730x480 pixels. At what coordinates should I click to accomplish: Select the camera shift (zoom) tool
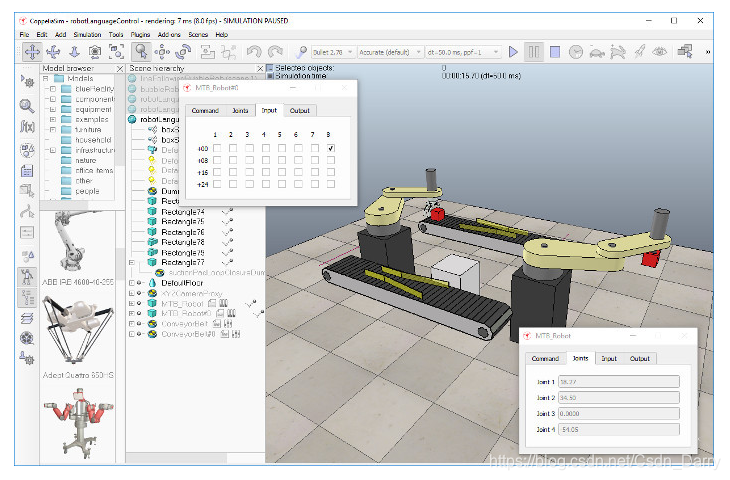click(x=74, y=52)
